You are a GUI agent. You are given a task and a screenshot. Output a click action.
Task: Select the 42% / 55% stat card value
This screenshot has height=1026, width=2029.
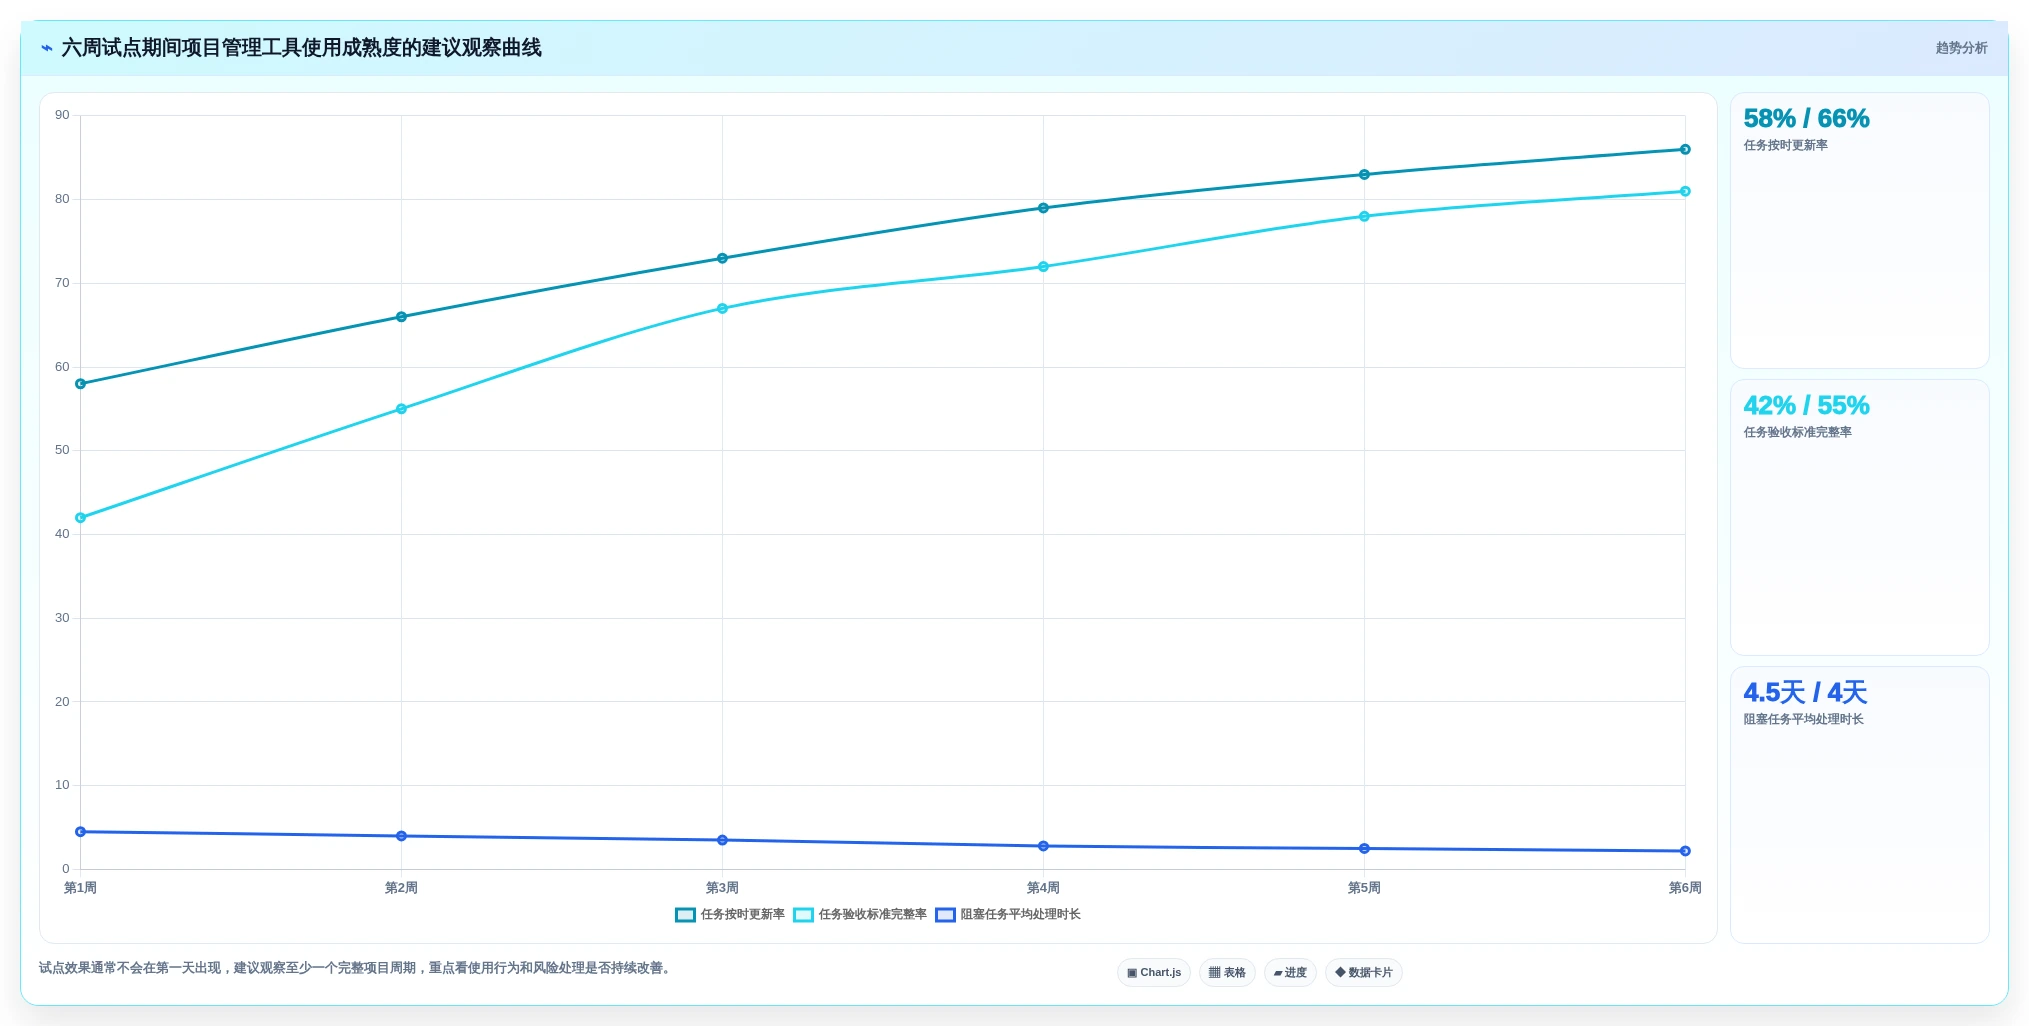[x=1806, y=406]
